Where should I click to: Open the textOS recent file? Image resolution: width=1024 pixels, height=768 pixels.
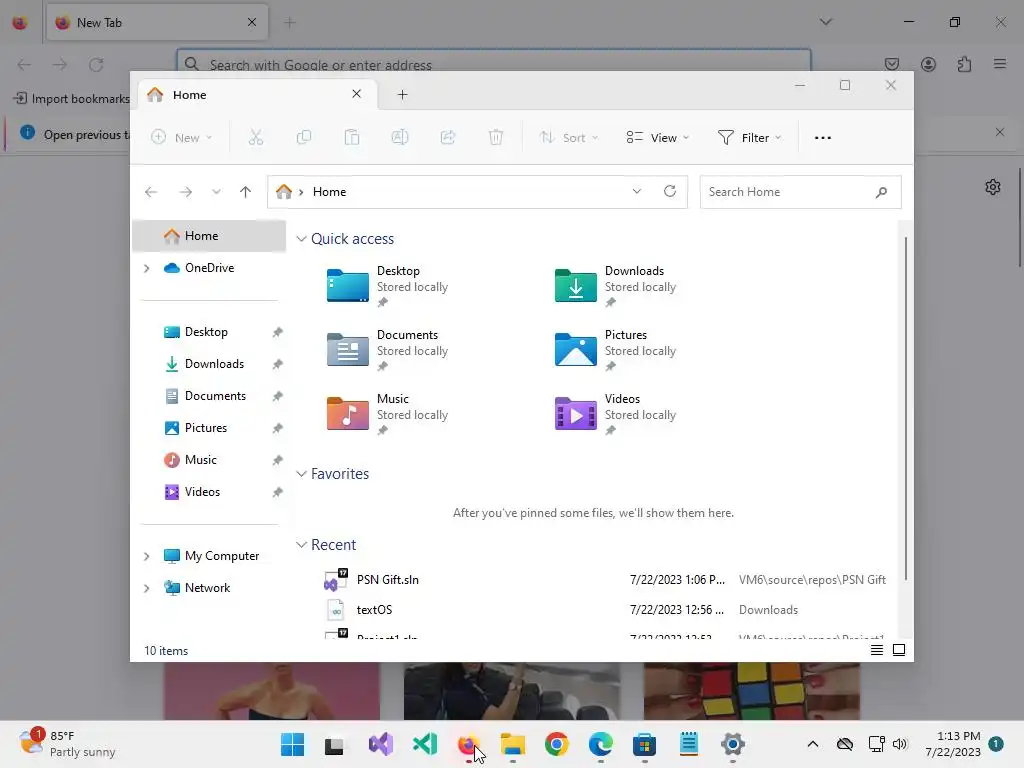[605, 609]
